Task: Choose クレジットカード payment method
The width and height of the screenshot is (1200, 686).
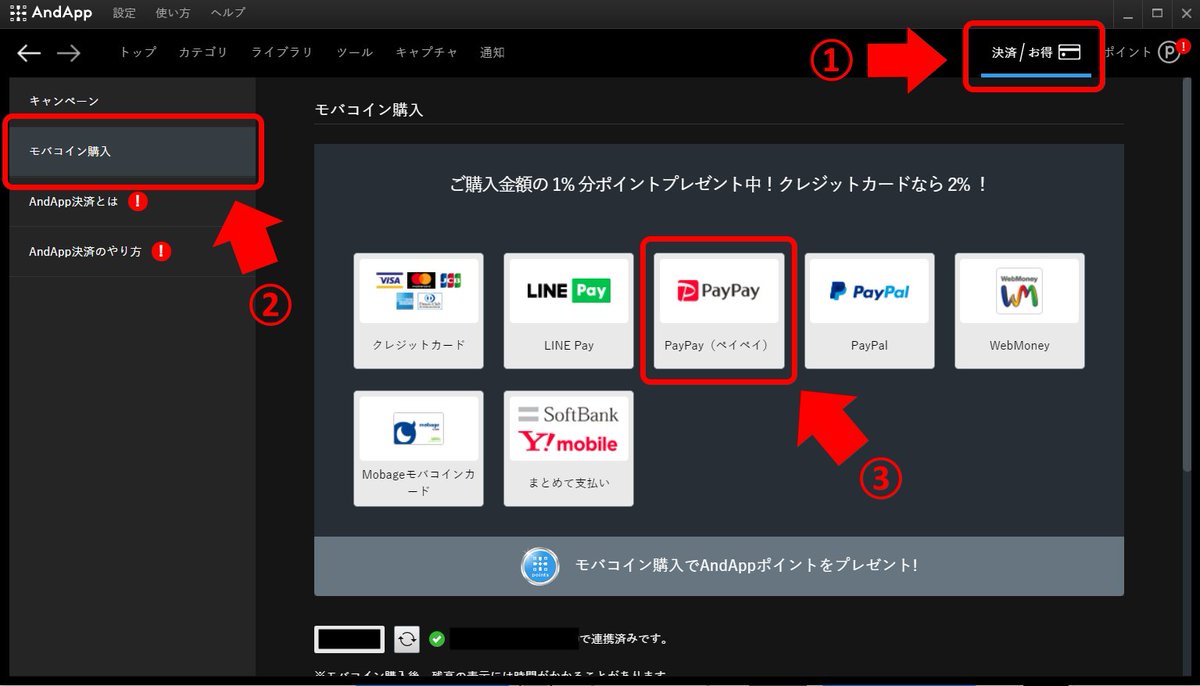Action: coord(419,311)
